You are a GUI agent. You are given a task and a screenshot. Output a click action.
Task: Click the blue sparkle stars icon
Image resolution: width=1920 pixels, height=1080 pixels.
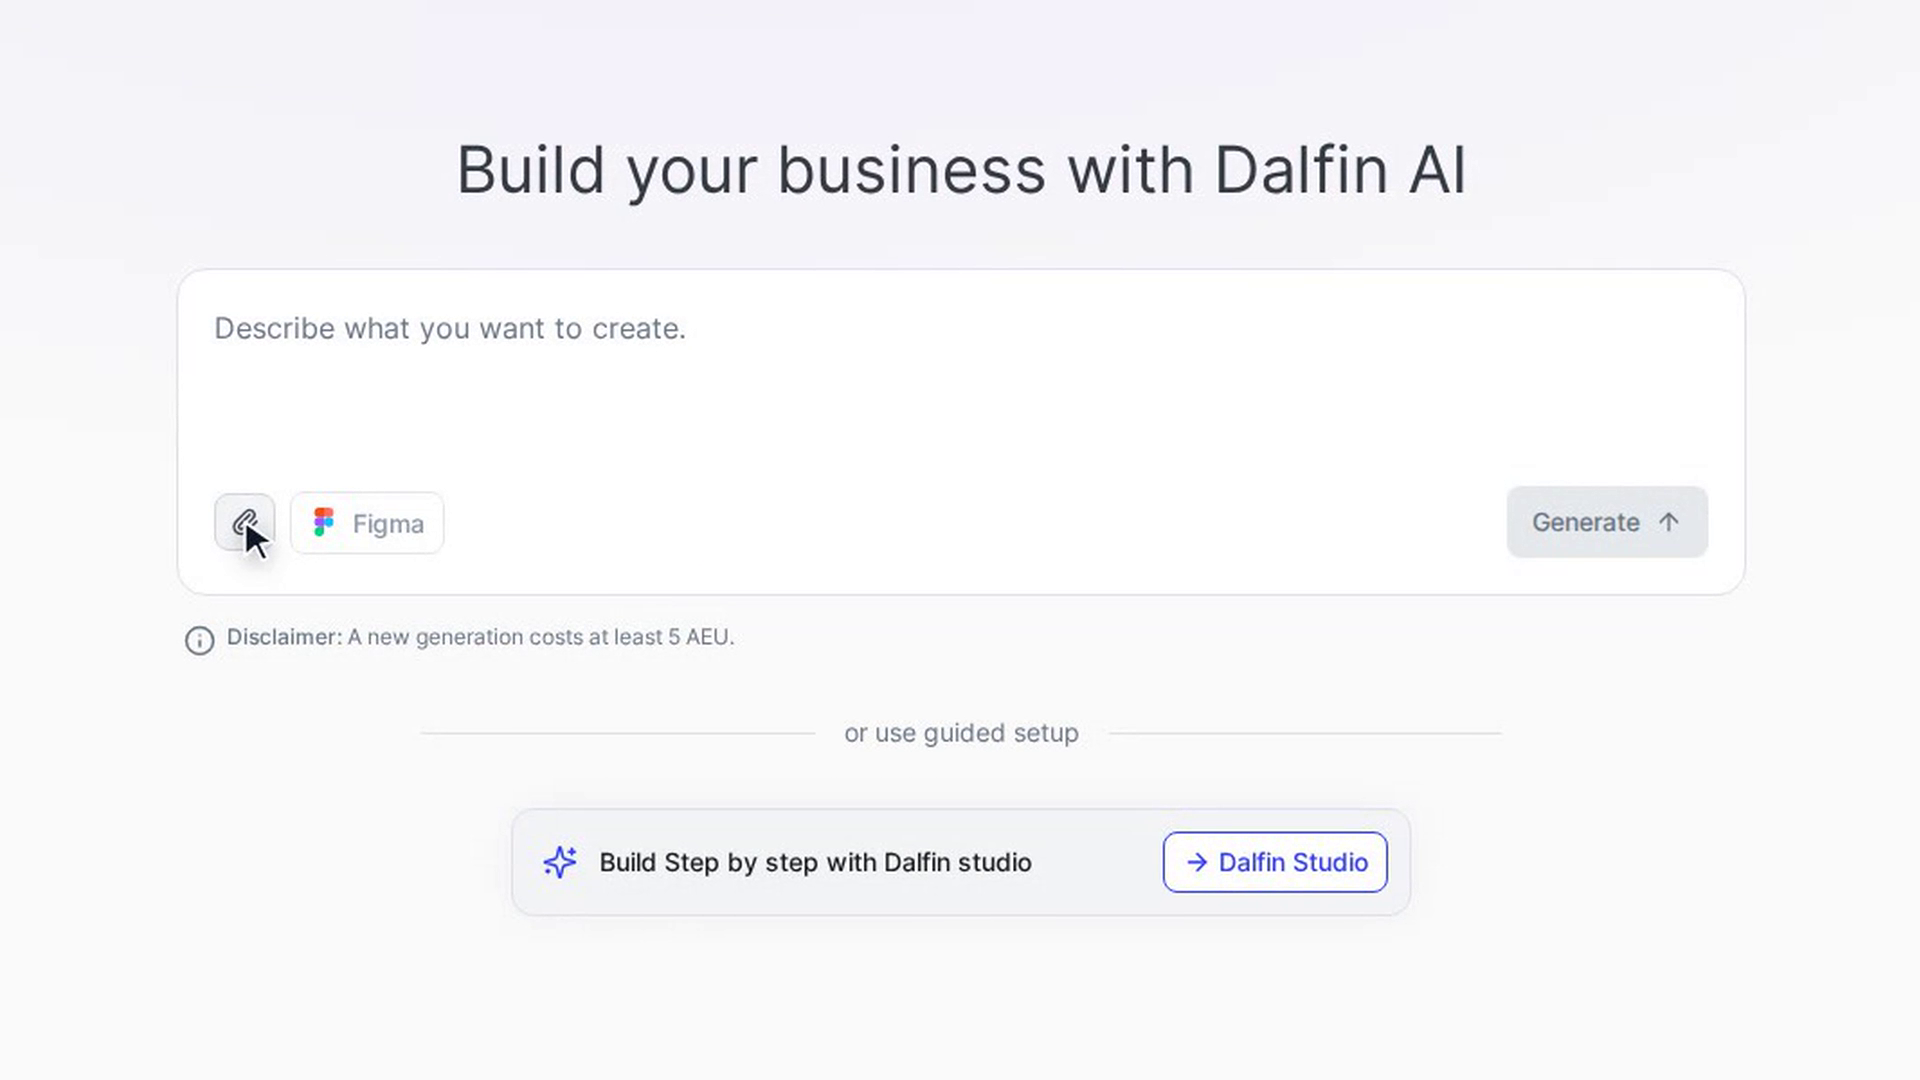click(560, 862)
